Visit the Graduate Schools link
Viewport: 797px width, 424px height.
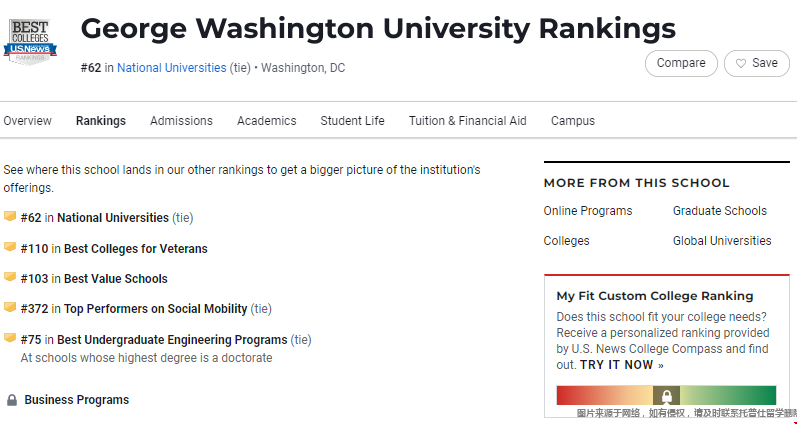[720, 211]
